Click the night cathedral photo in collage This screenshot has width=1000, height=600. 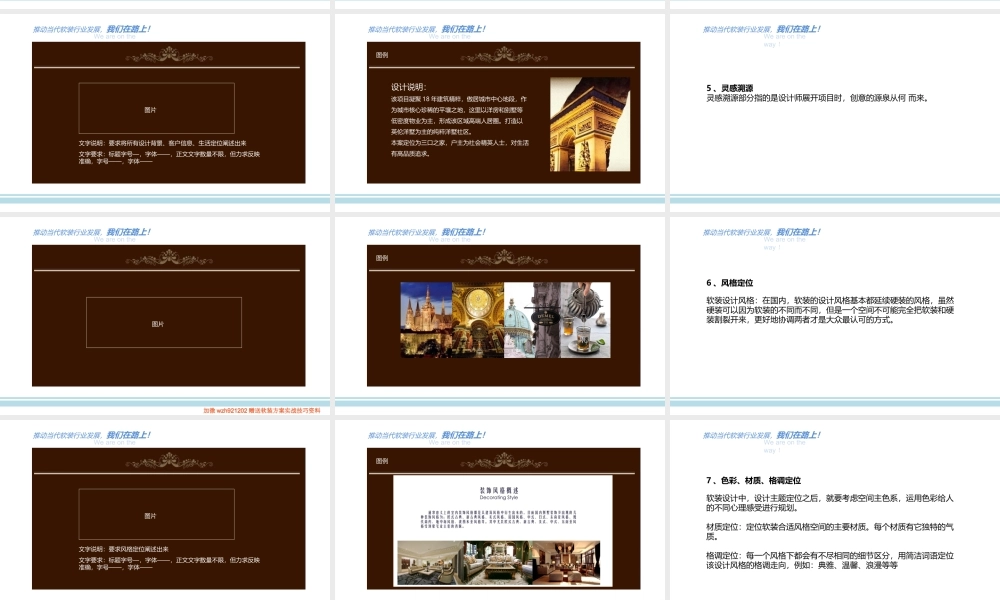(x=426, y=319)
